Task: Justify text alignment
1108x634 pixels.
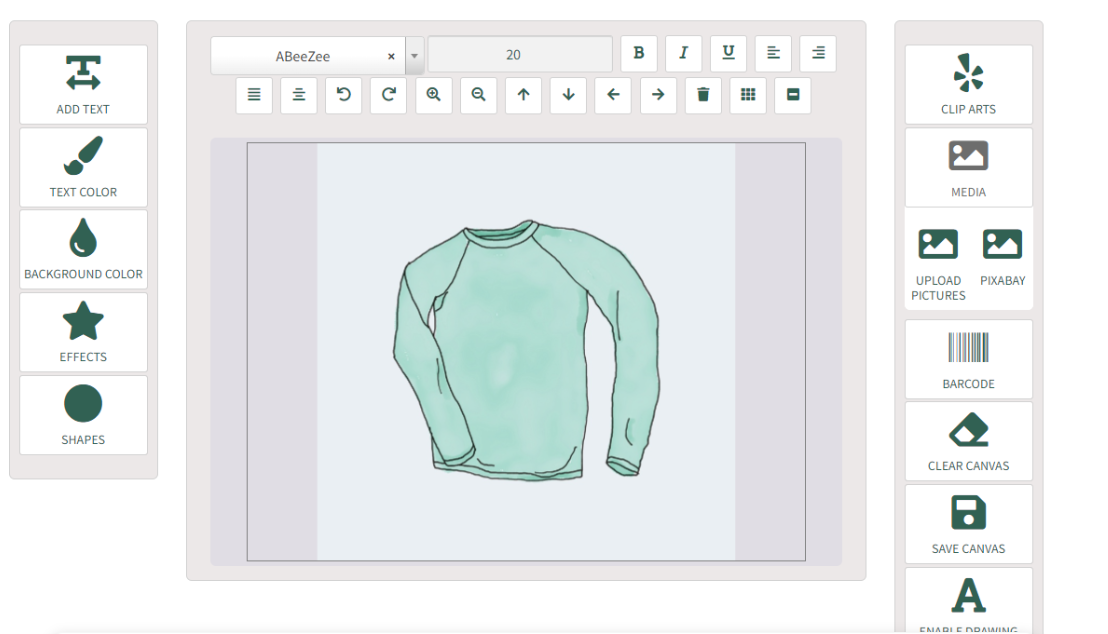Action: pyautogui.click(x=254, y=95)
